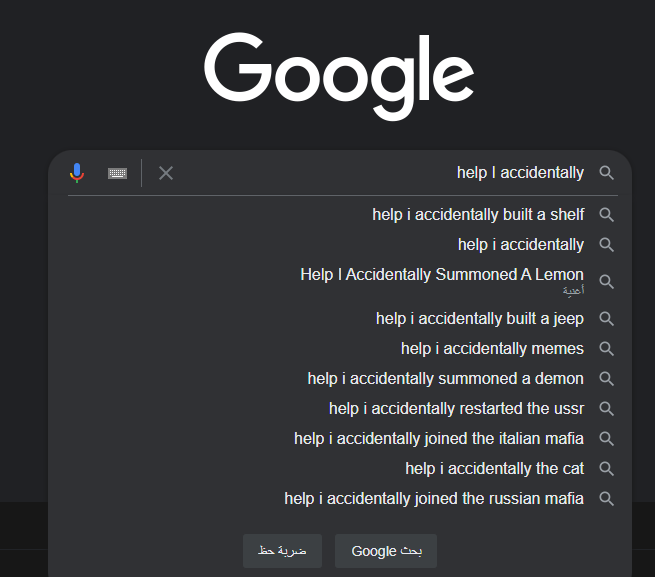Screen dimensions: 655x577
Task: Clear the search box with the X icon
Action: pos(166,173)
